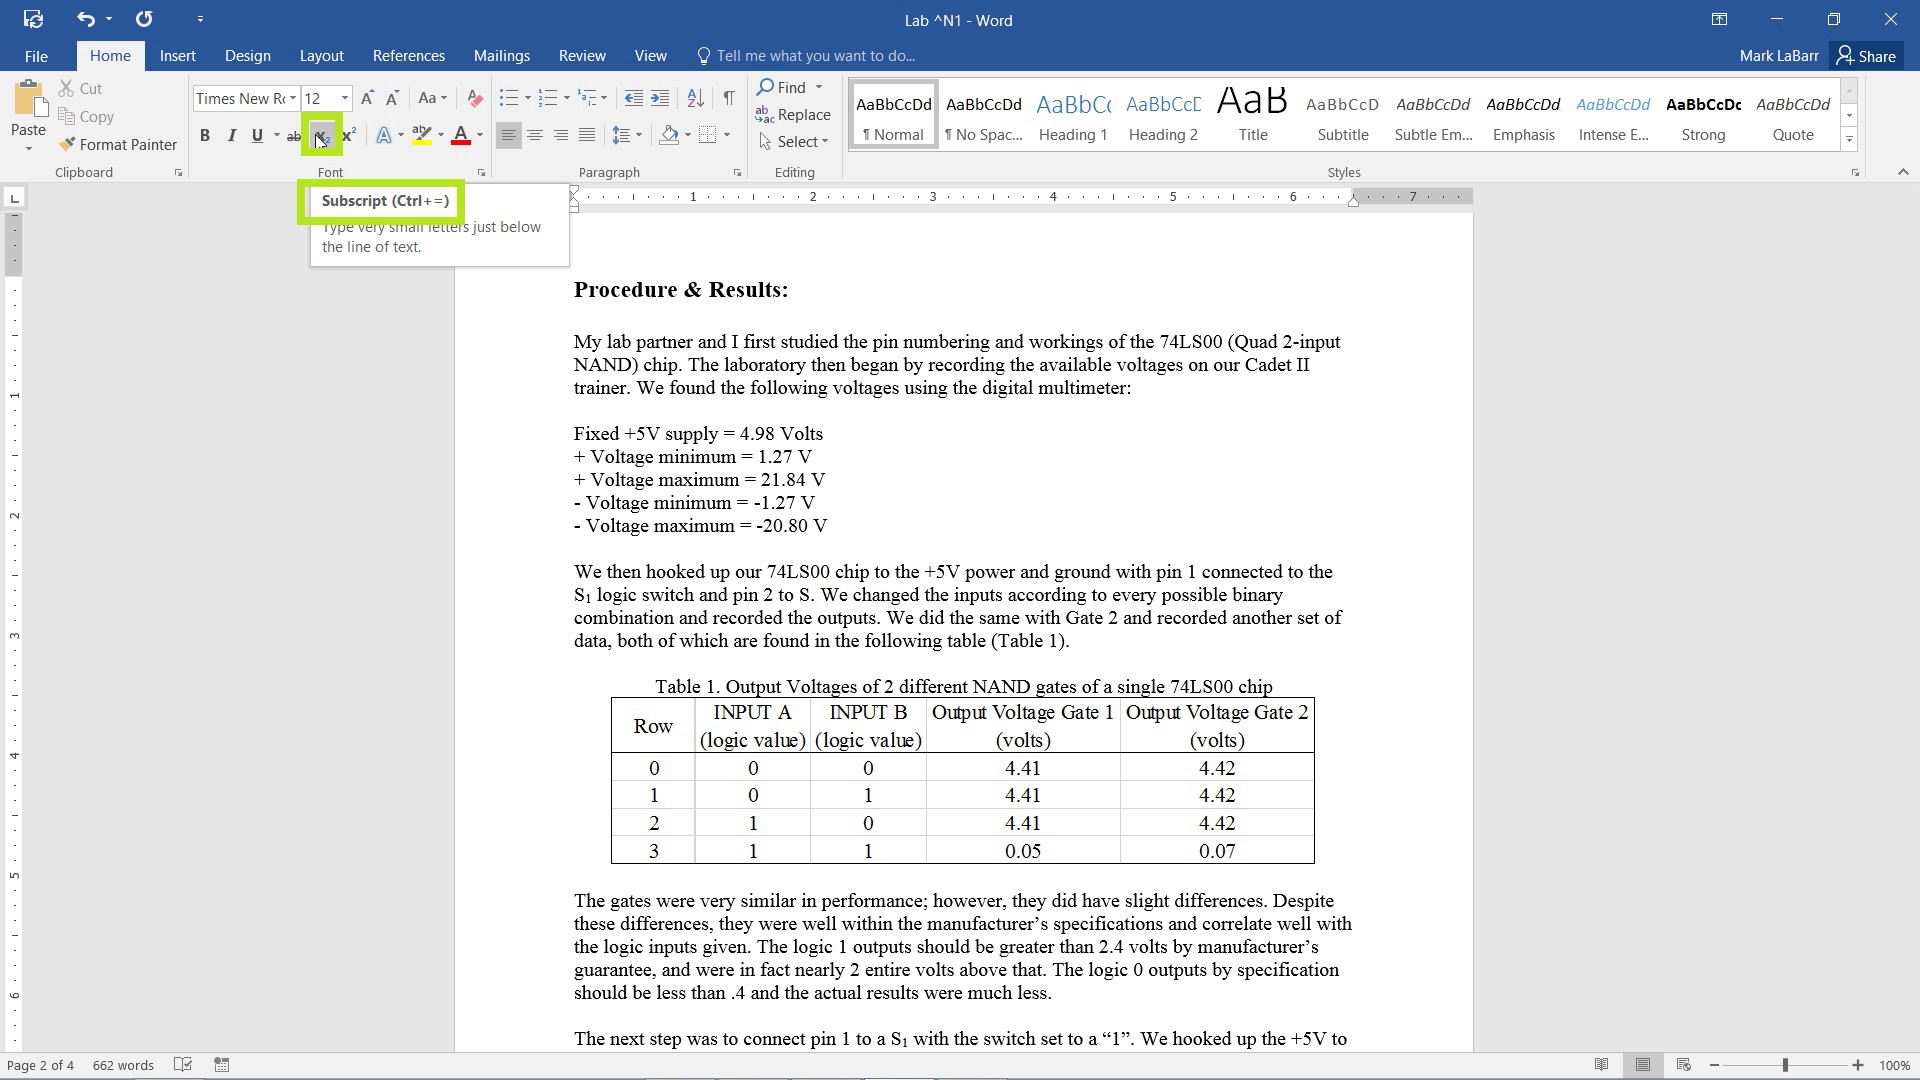Screen dimensions: 1920x1080
Task: Toggle the Underline formatting button
Action: pyautogui.click(x=258, y=135)
